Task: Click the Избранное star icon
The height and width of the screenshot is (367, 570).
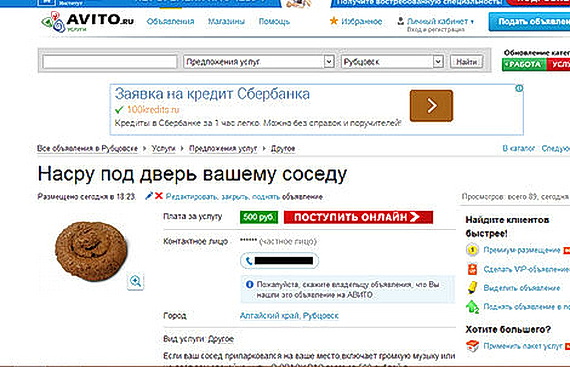Action: coord(334,21)
